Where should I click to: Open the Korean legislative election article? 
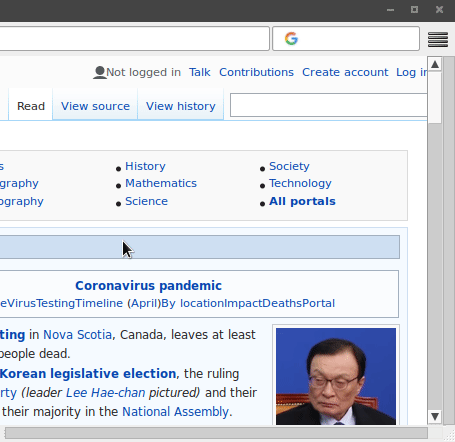[x=88, y=374]
